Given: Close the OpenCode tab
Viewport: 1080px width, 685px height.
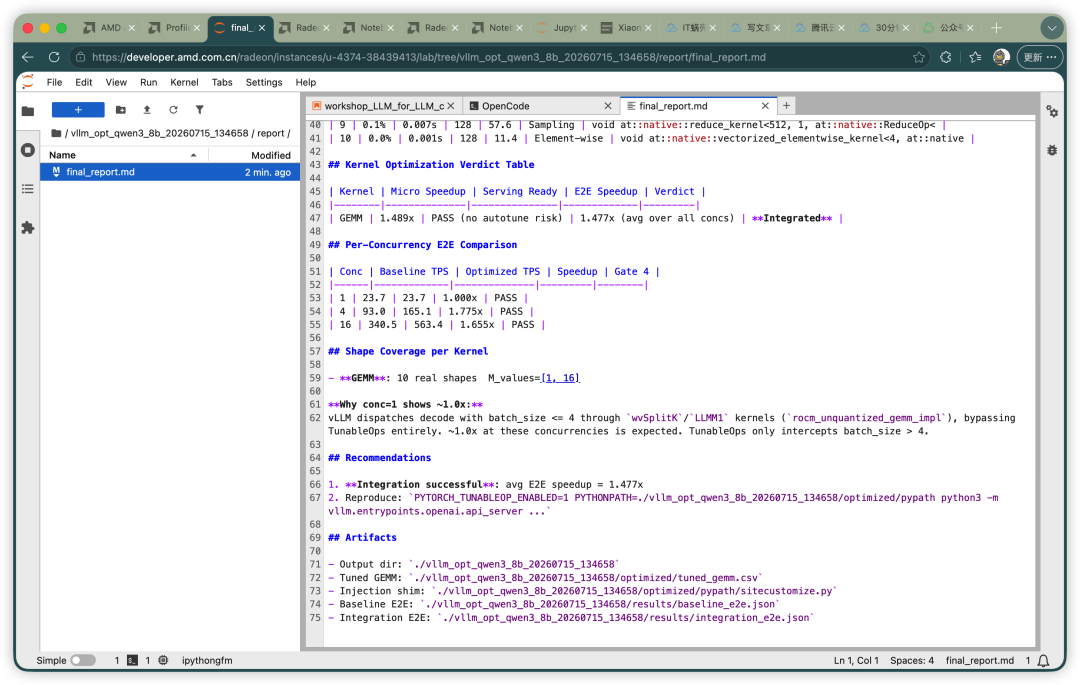Looking at the screenshot, I should click(608, 106).
